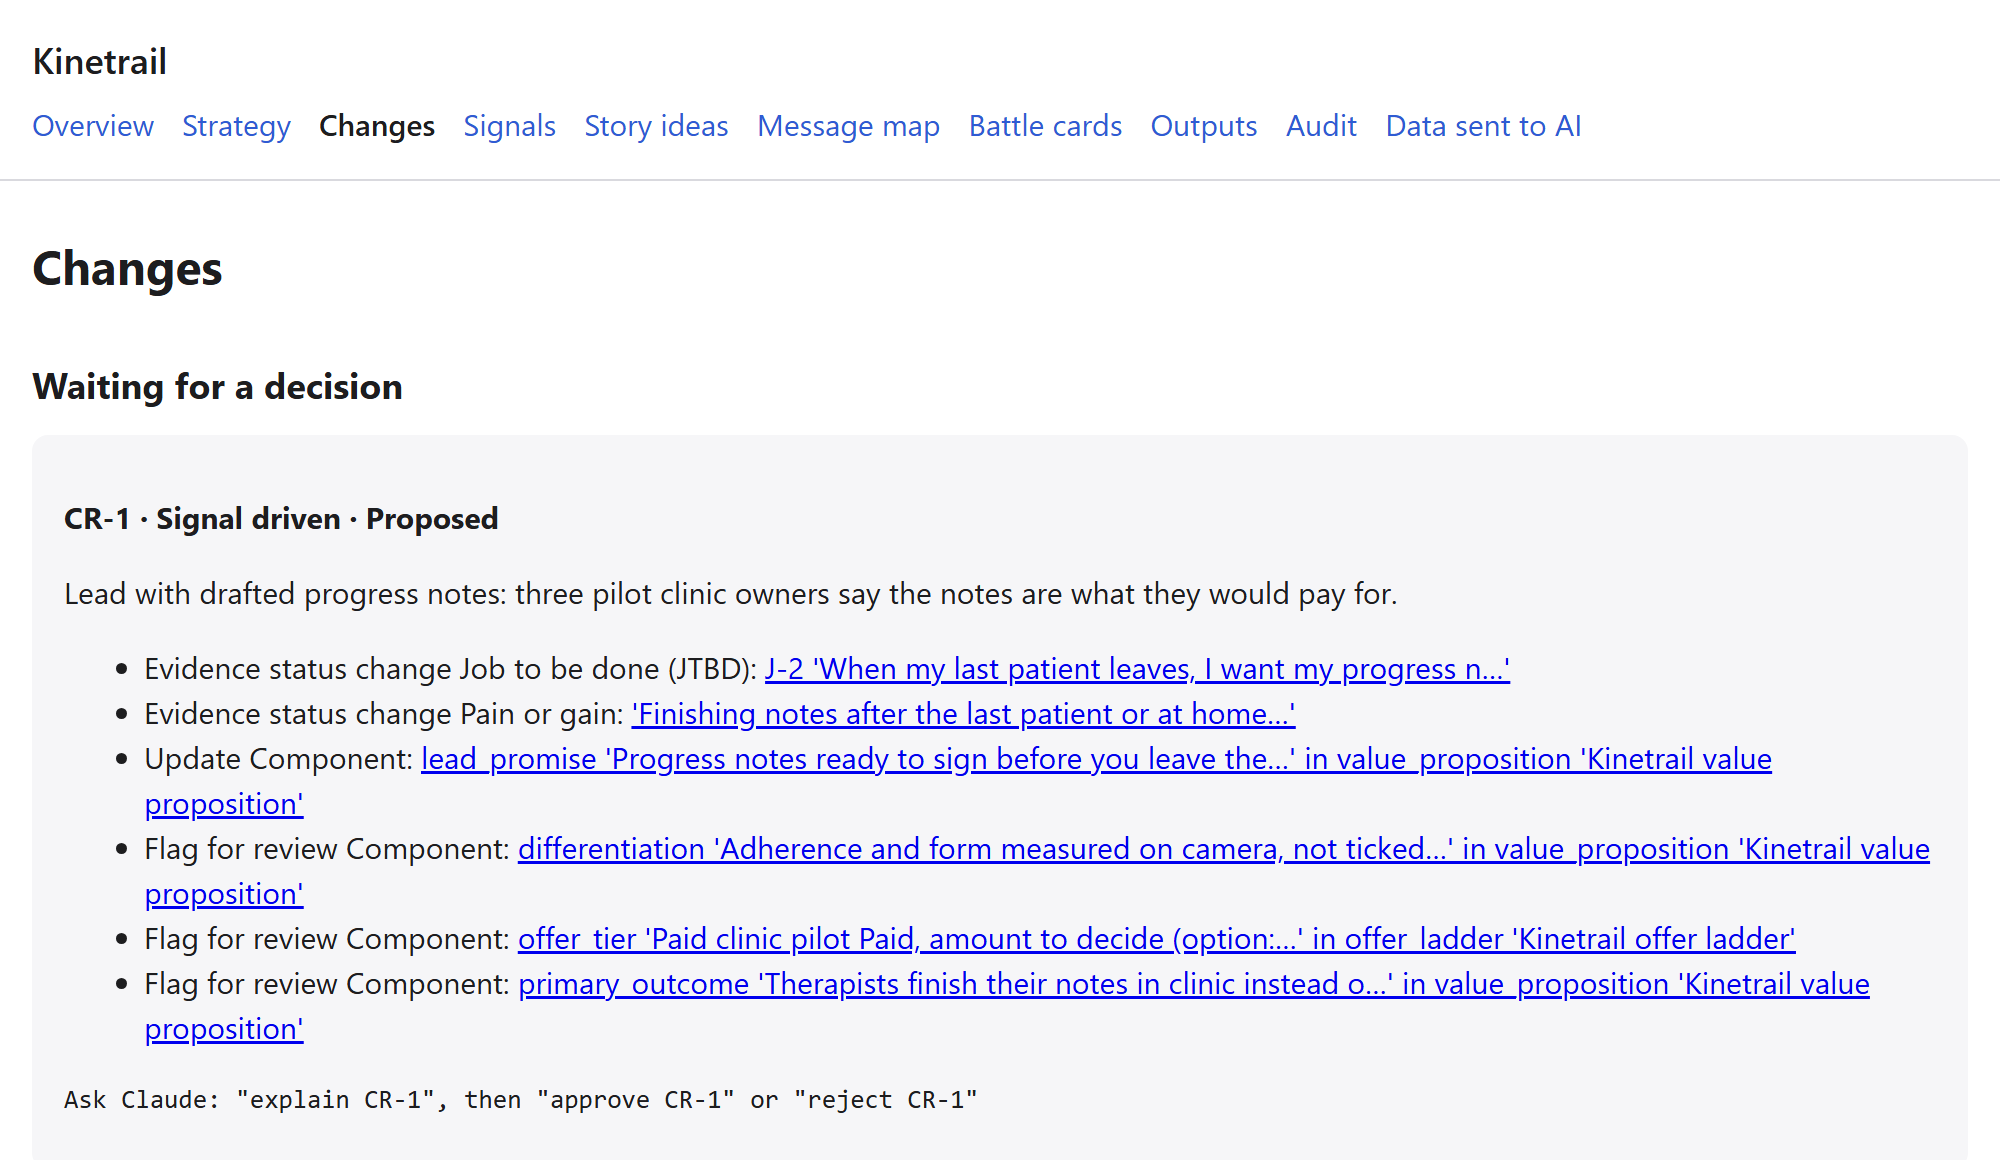Open the differentiation component link
Viewport: 2000px width, 1160px height.
tap(1223, 849)
